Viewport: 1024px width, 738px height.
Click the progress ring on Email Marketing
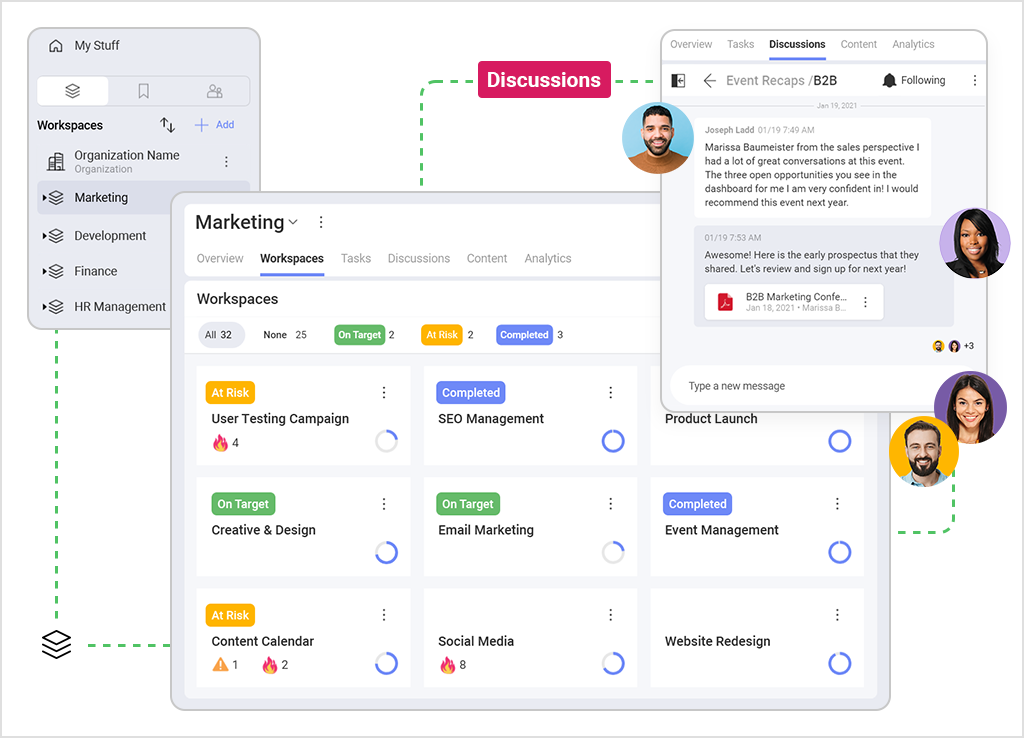pyautogui.click(x=613, y=552)
